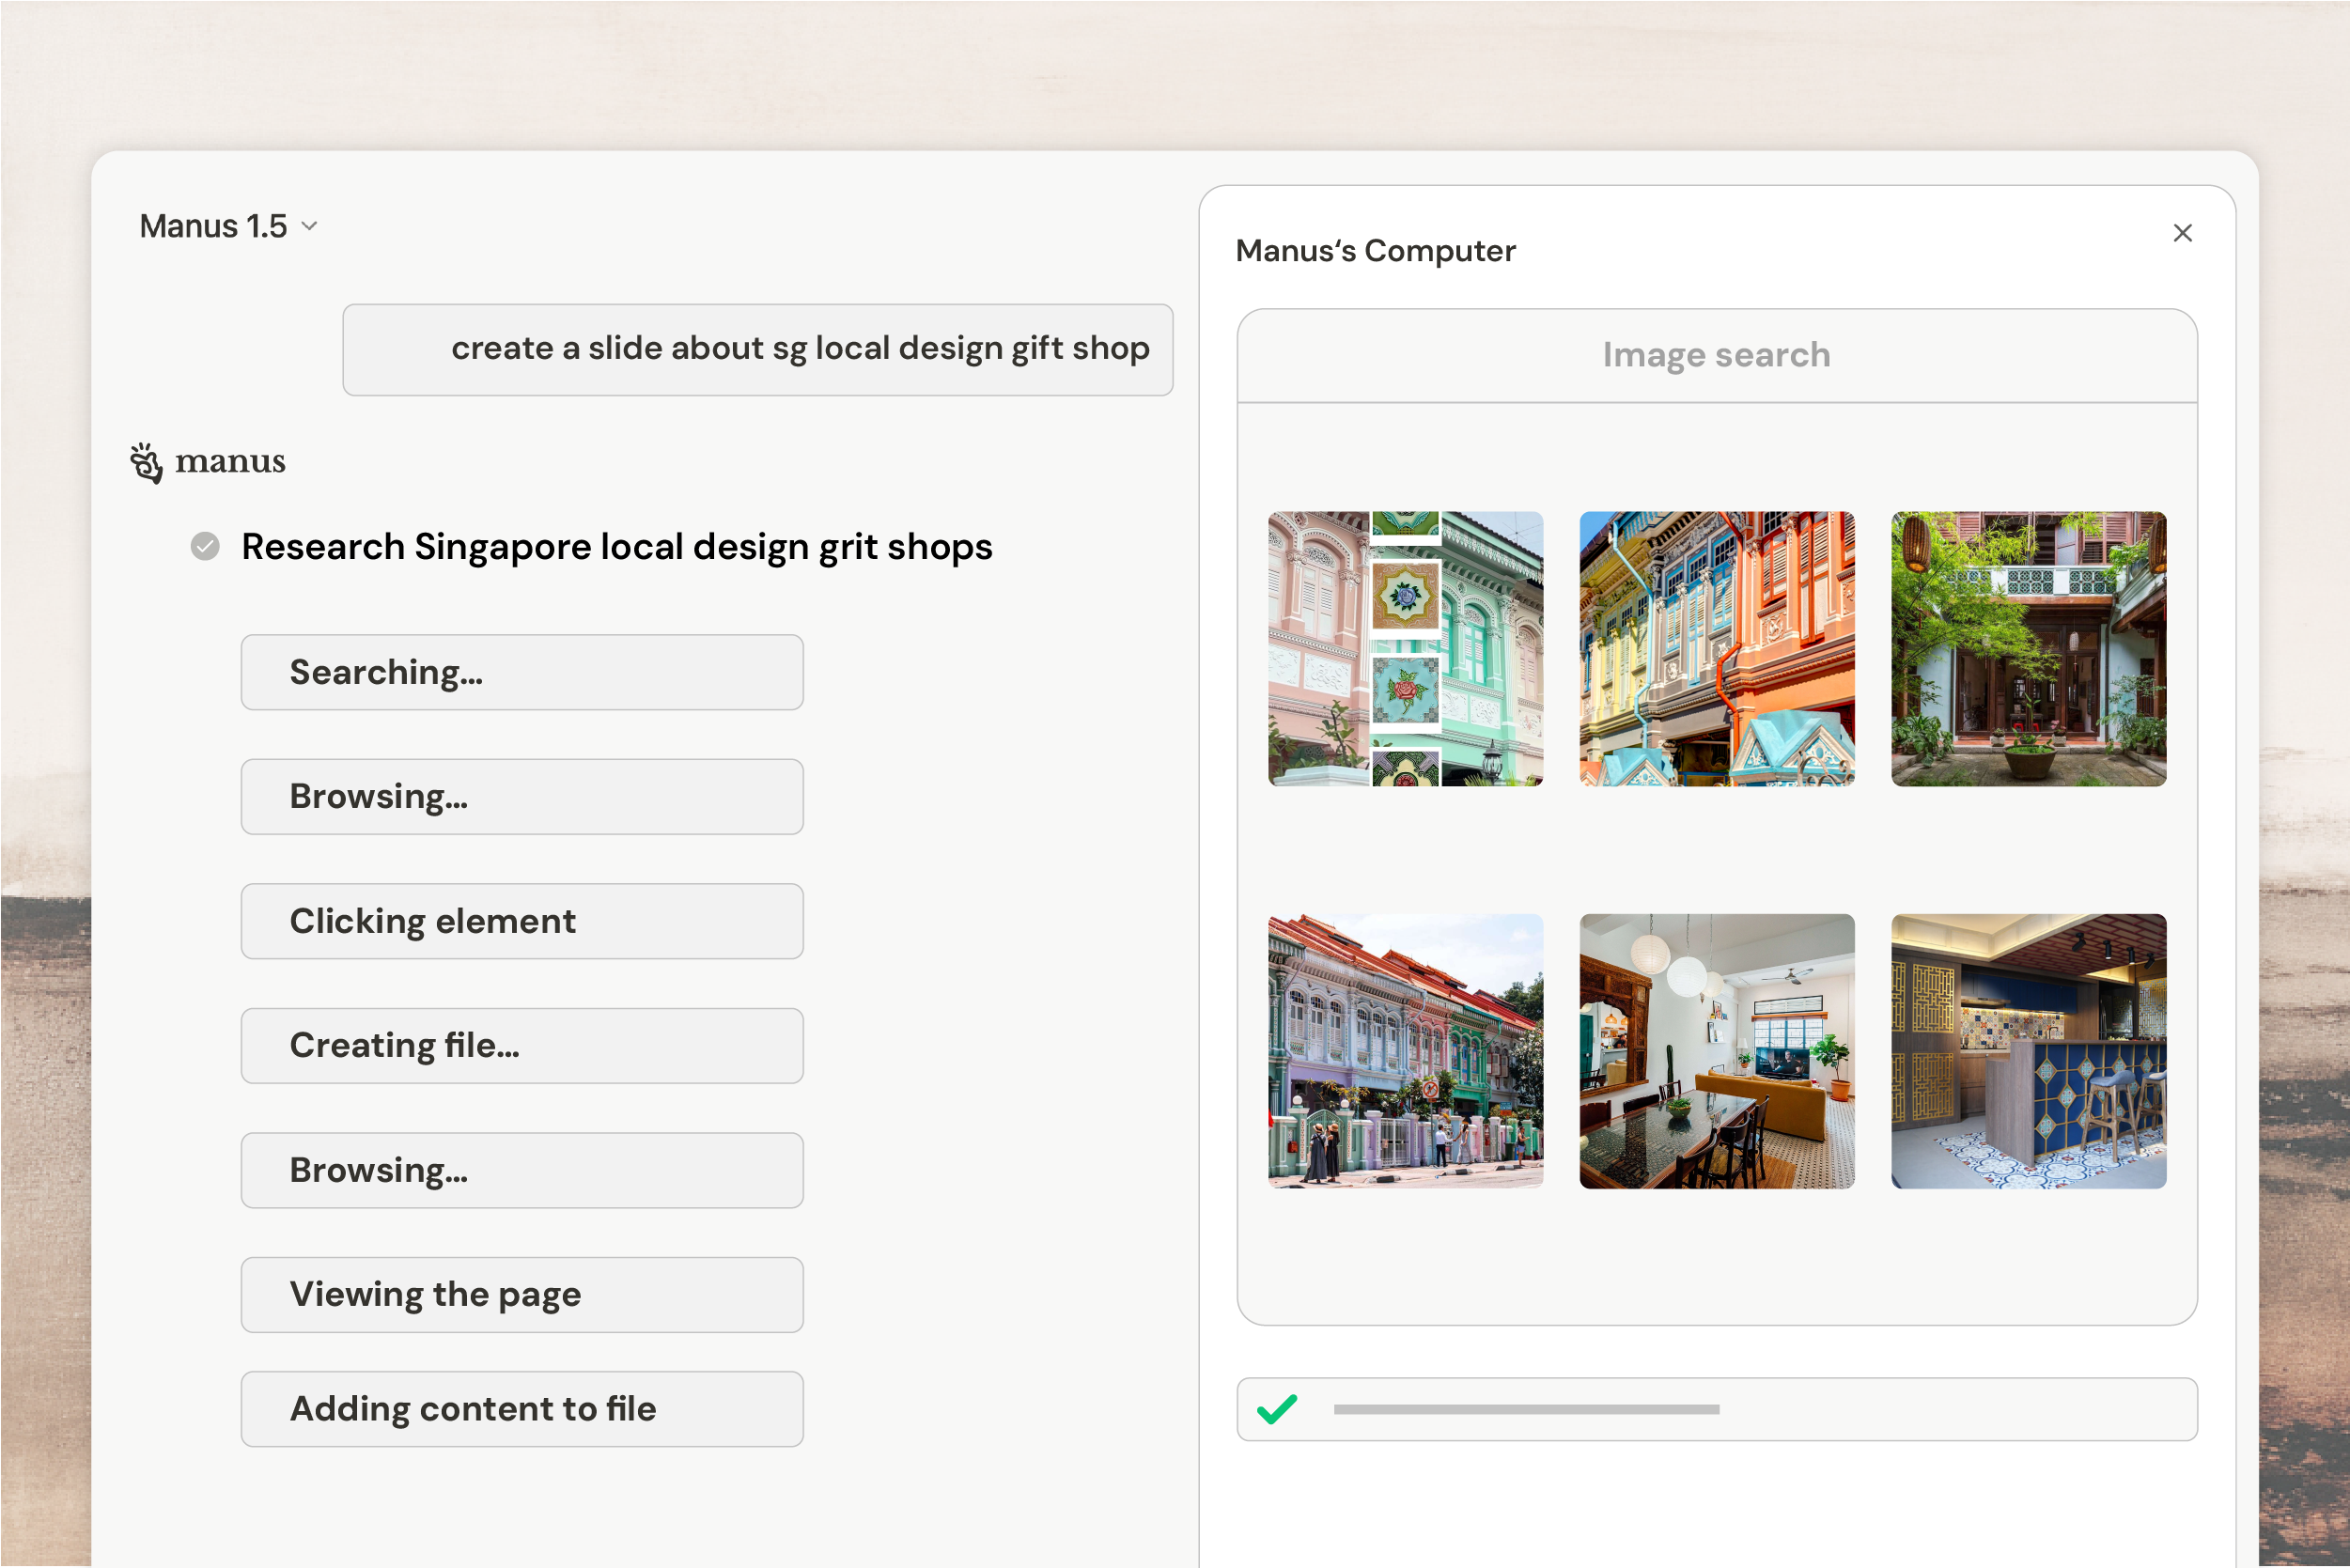Open the Adding content to file step
This screenshot has width=2350, height=1568.
pyautogui.click(x=521, y=1409)
